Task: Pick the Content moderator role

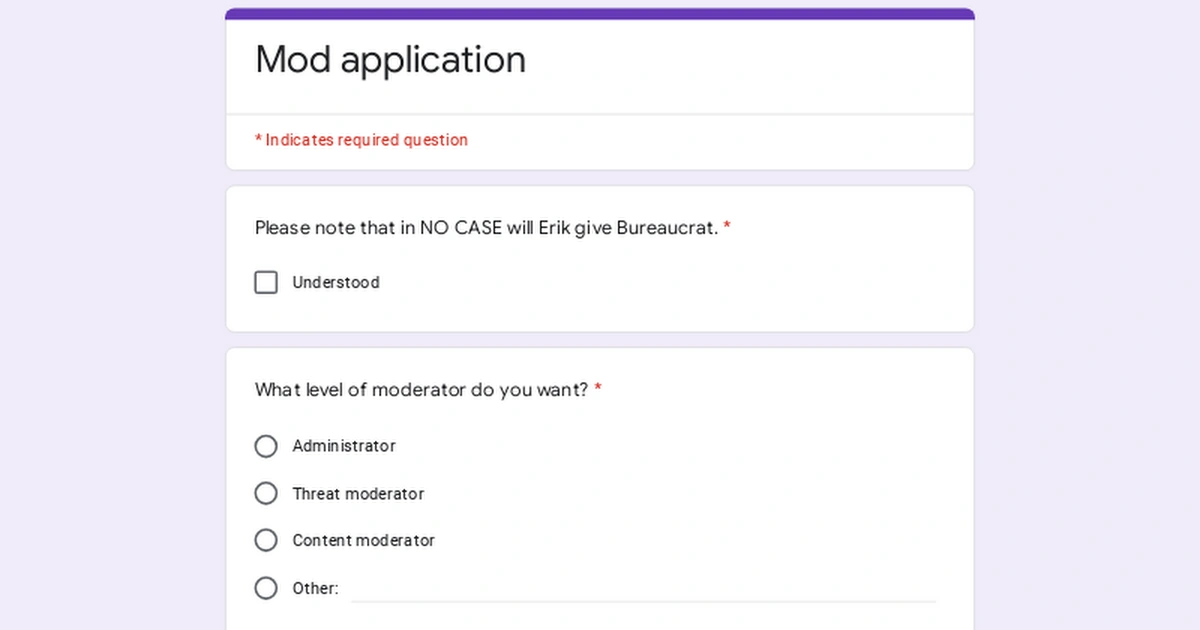Action: point(266,540)
